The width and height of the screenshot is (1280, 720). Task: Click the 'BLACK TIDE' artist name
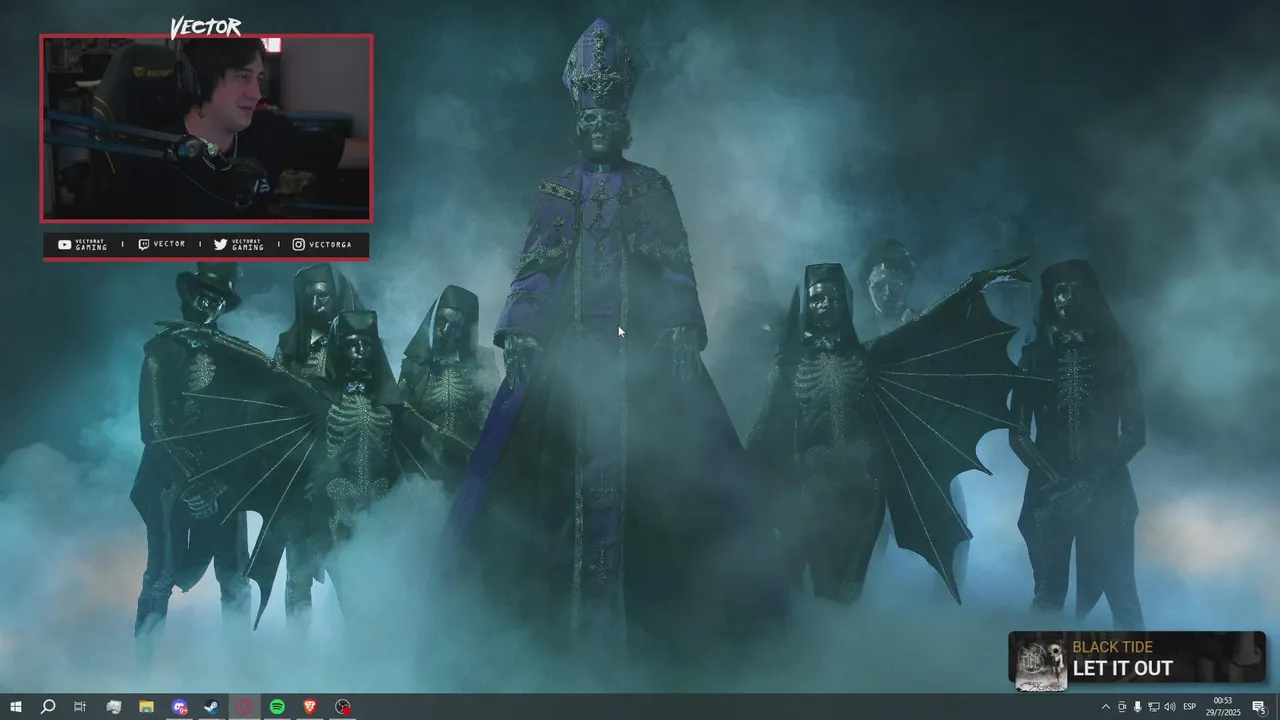(1112, 647)
